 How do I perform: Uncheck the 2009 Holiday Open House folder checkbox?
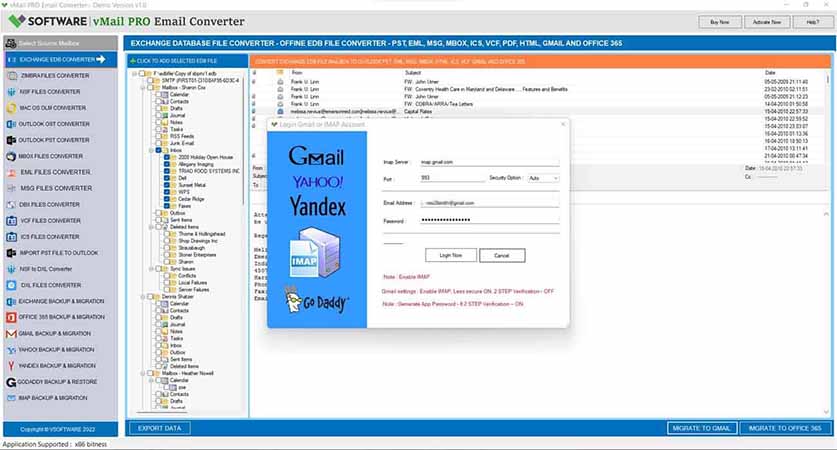pos(167,157)
